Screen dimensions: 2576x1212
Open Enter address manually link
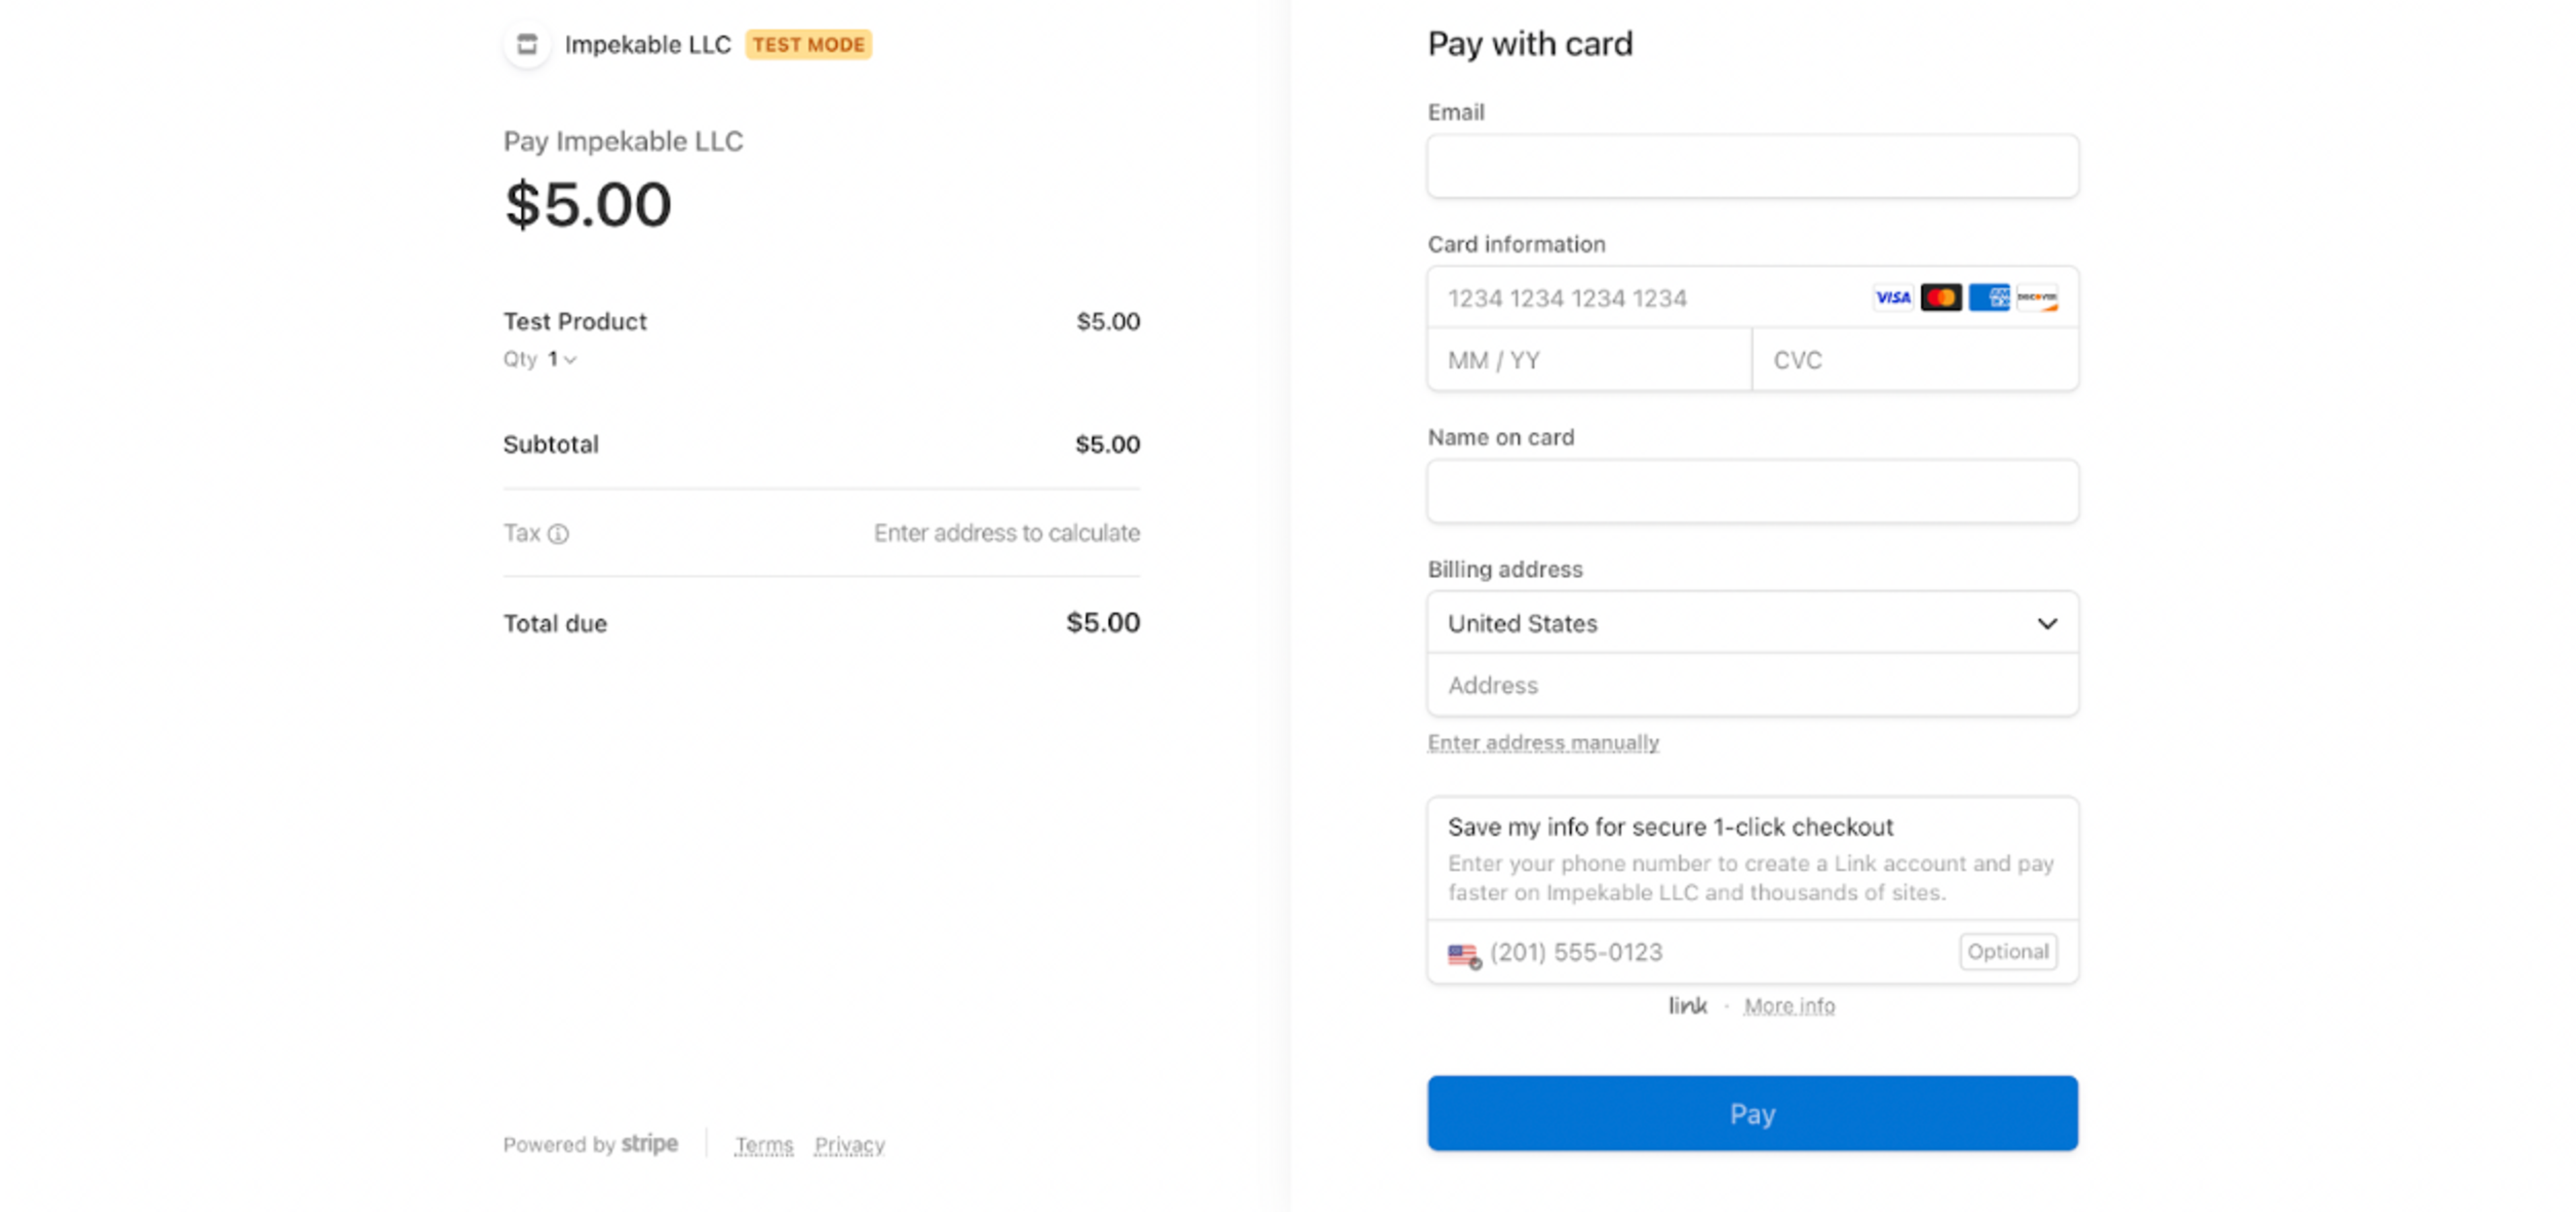(1543, 743)
